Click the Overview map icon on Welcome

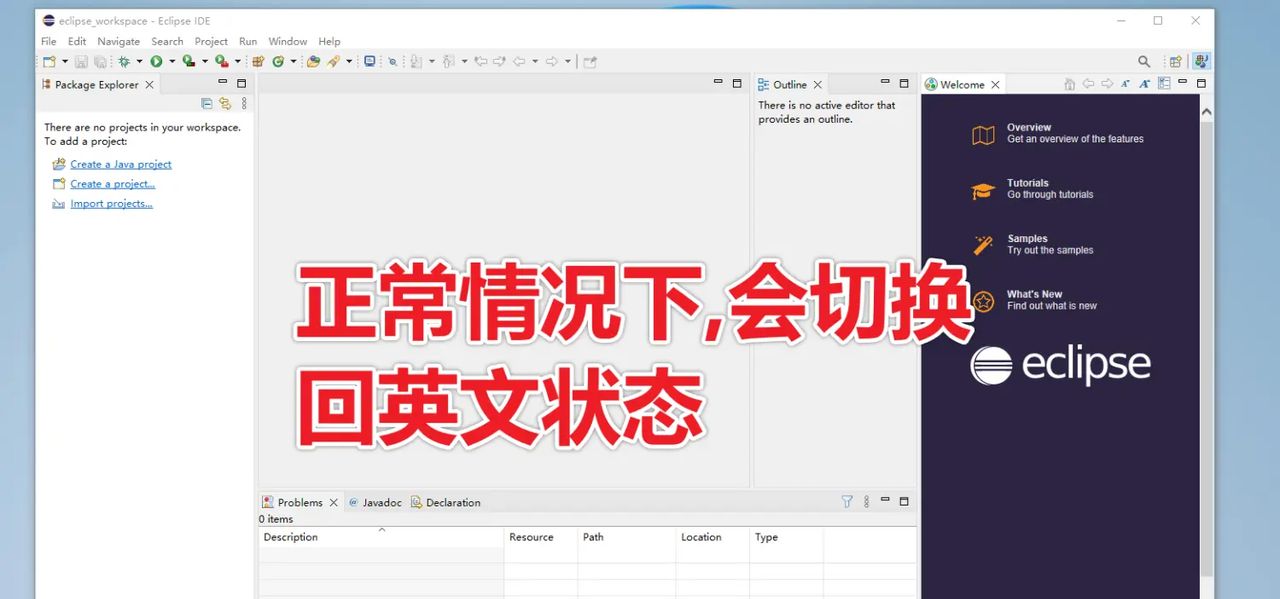(983, 135)
